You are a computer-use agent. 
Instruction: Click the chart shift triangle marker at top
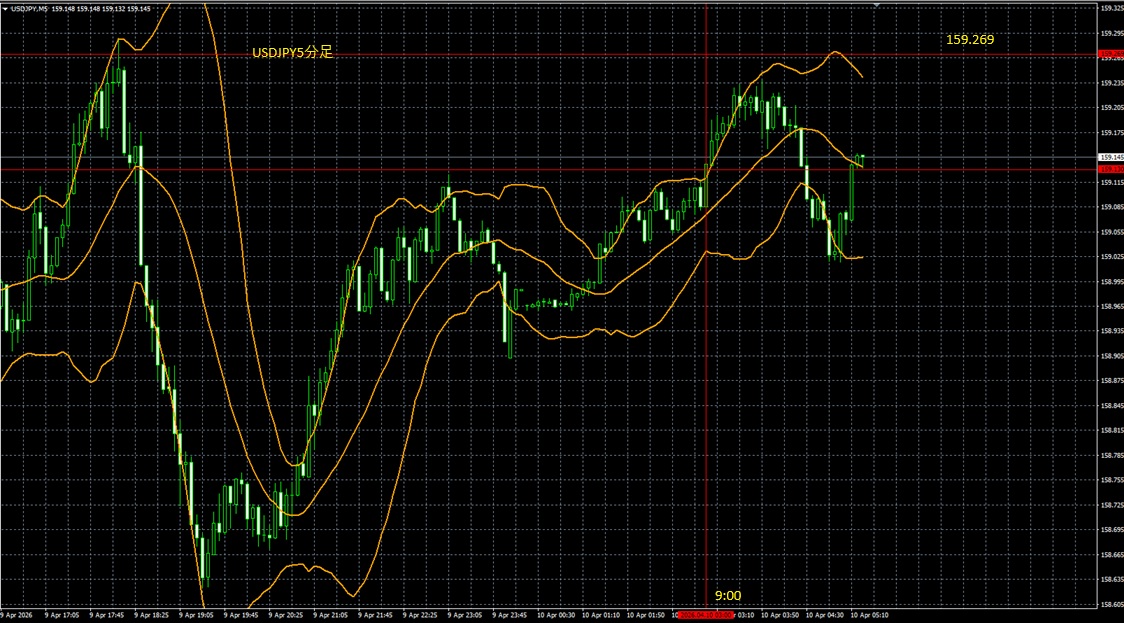coord(876,6)
